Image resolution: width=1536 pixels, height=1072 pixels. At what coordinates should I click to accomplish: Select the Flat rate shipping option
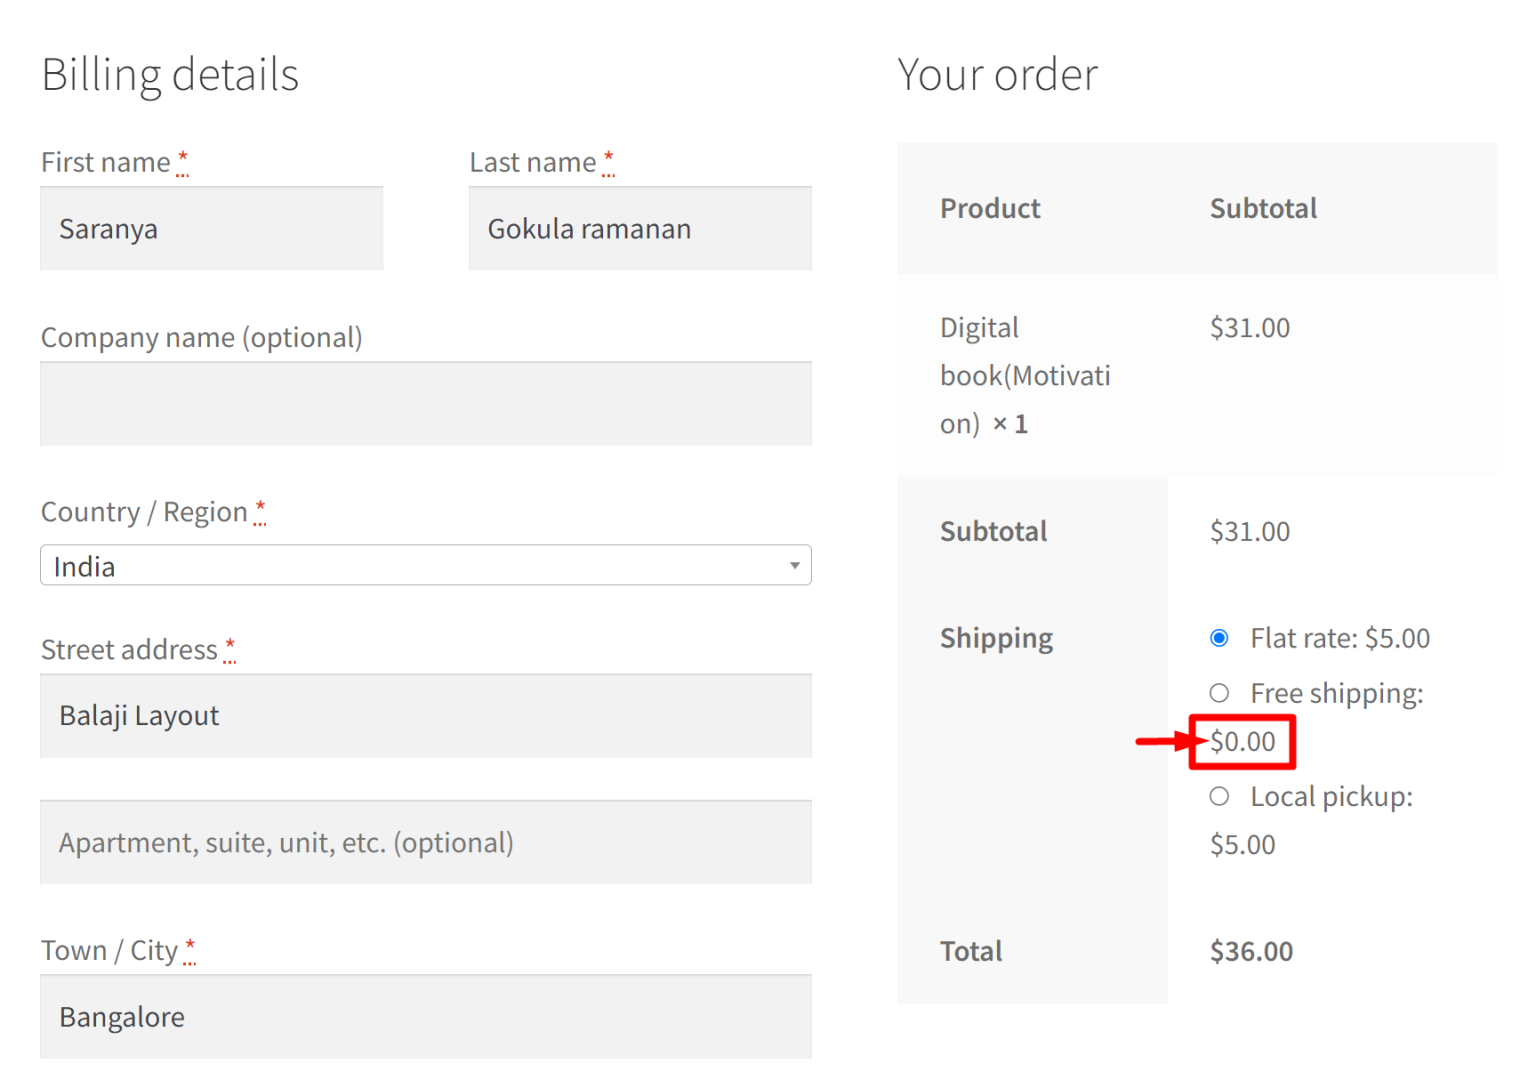[1219, 638]
